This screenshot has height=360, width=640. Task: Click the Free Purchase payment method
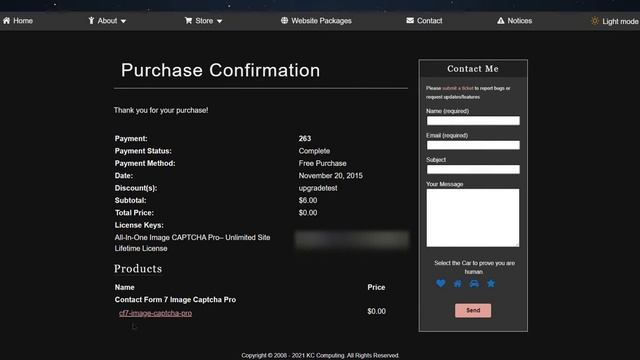coord(322,163)
